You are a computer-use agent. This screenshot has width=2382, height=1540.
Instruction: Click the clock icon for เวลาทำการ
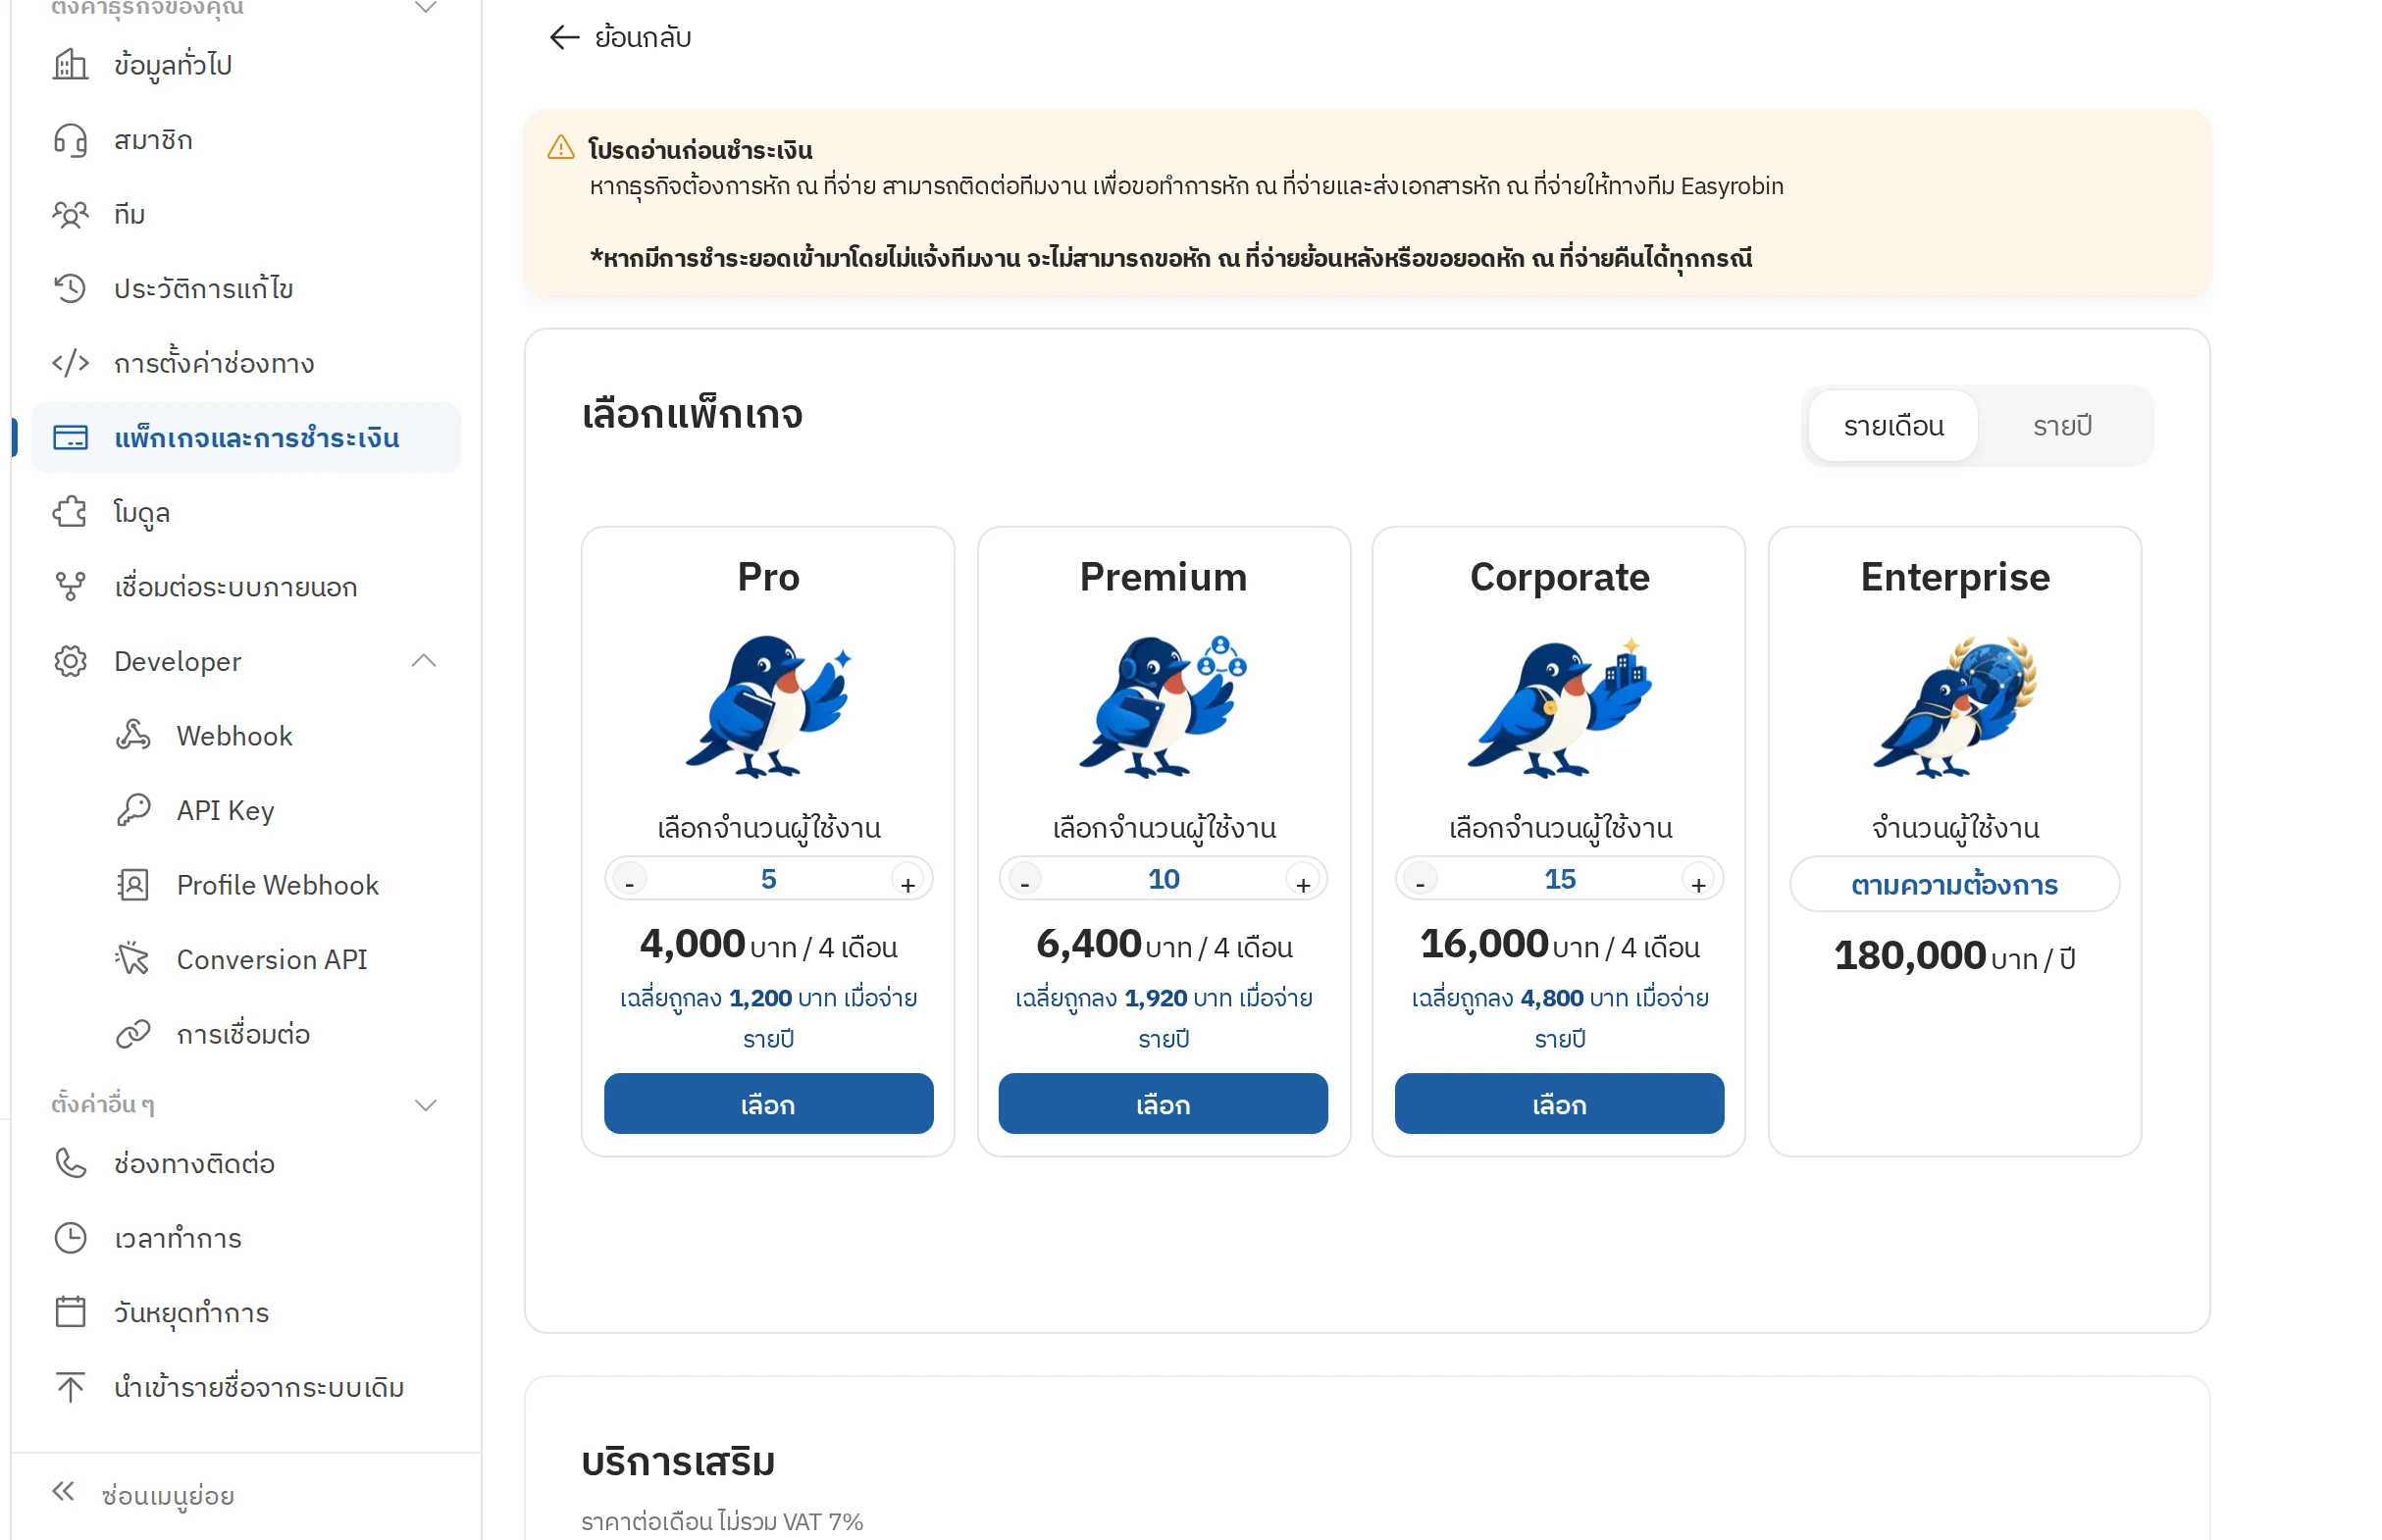[x=70, y=1238]
